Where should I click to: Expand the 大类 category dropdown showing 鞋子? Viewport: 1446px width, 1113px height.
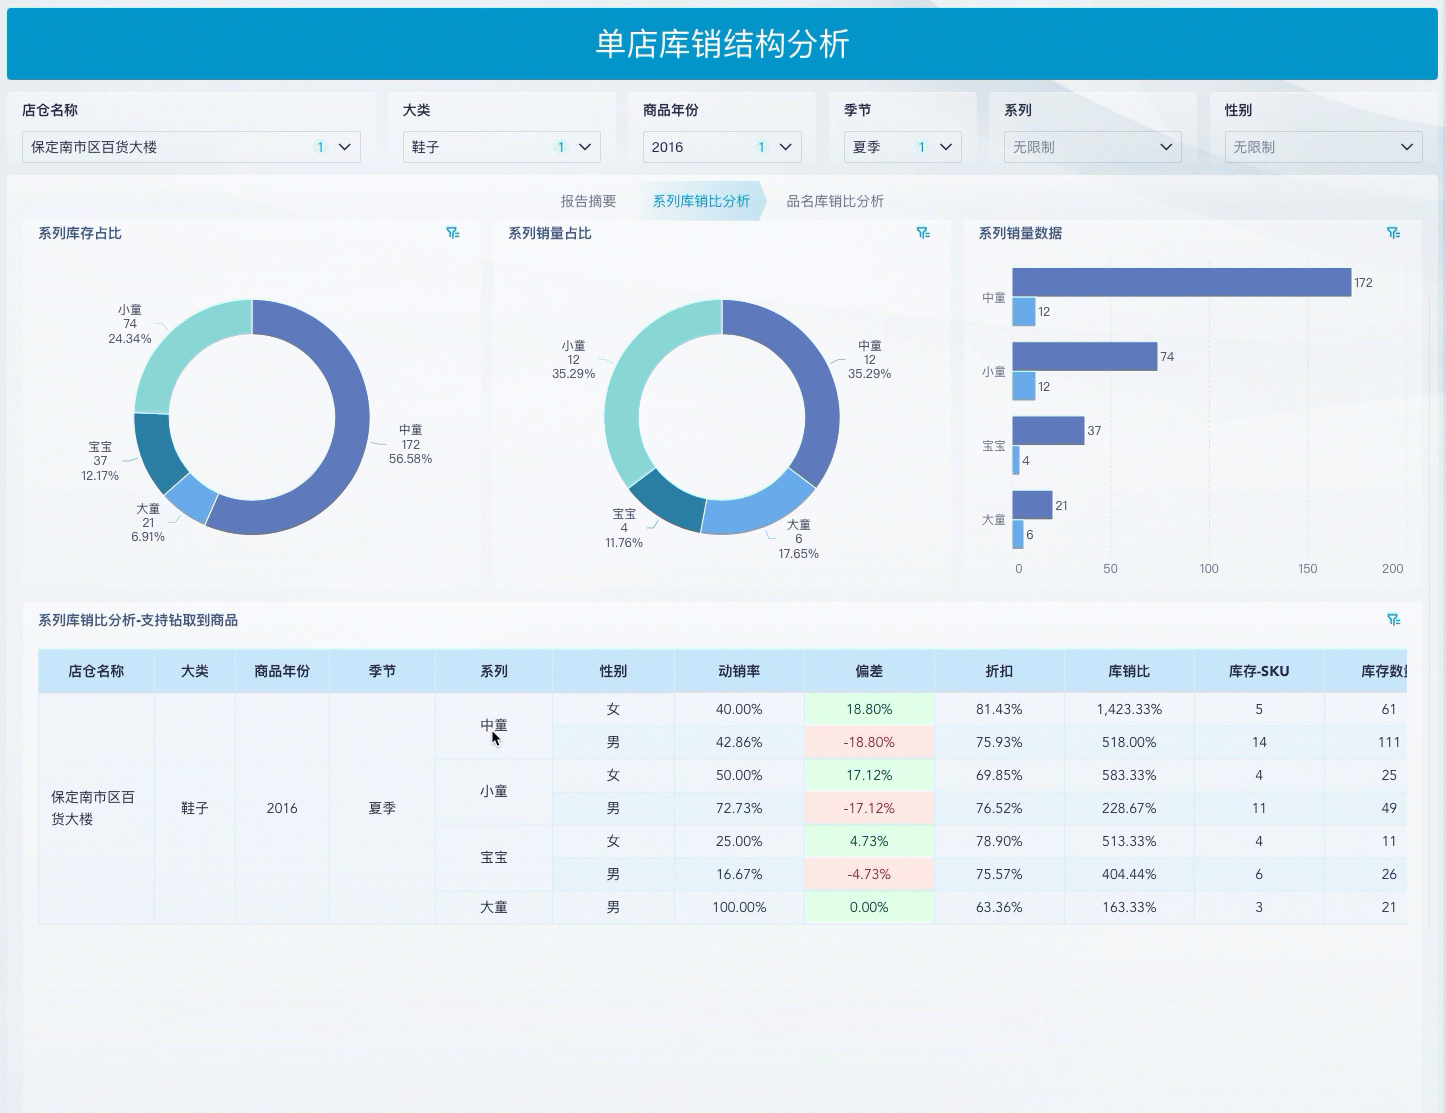(585, 147)
